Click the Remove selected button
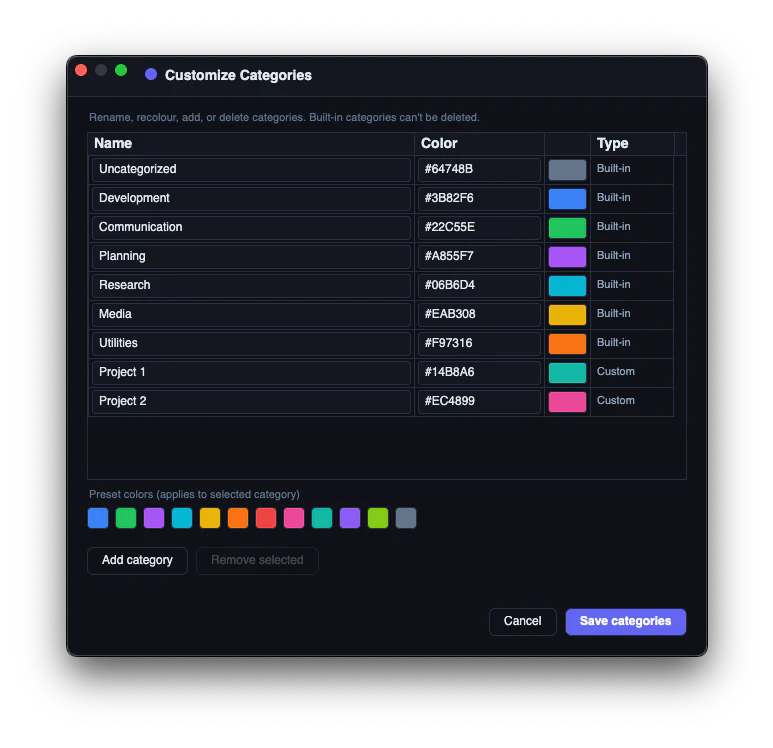This screenshot has height=748, width=773. 257,561
